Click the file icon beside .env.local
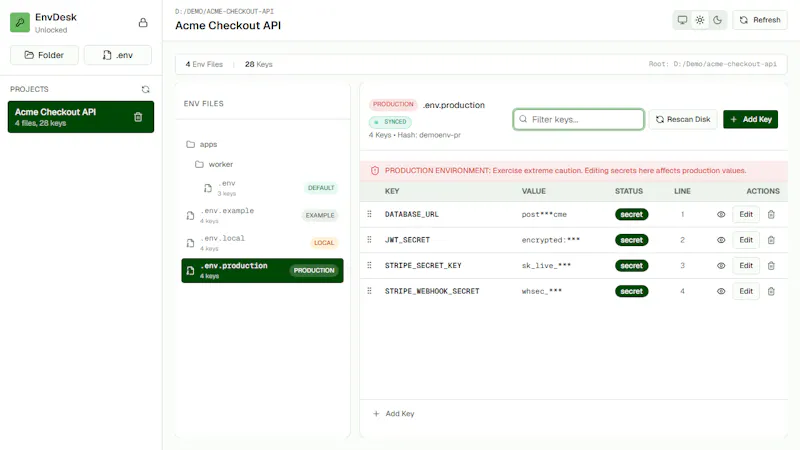This screenshot has width=800, height=450. coord(190,243)
